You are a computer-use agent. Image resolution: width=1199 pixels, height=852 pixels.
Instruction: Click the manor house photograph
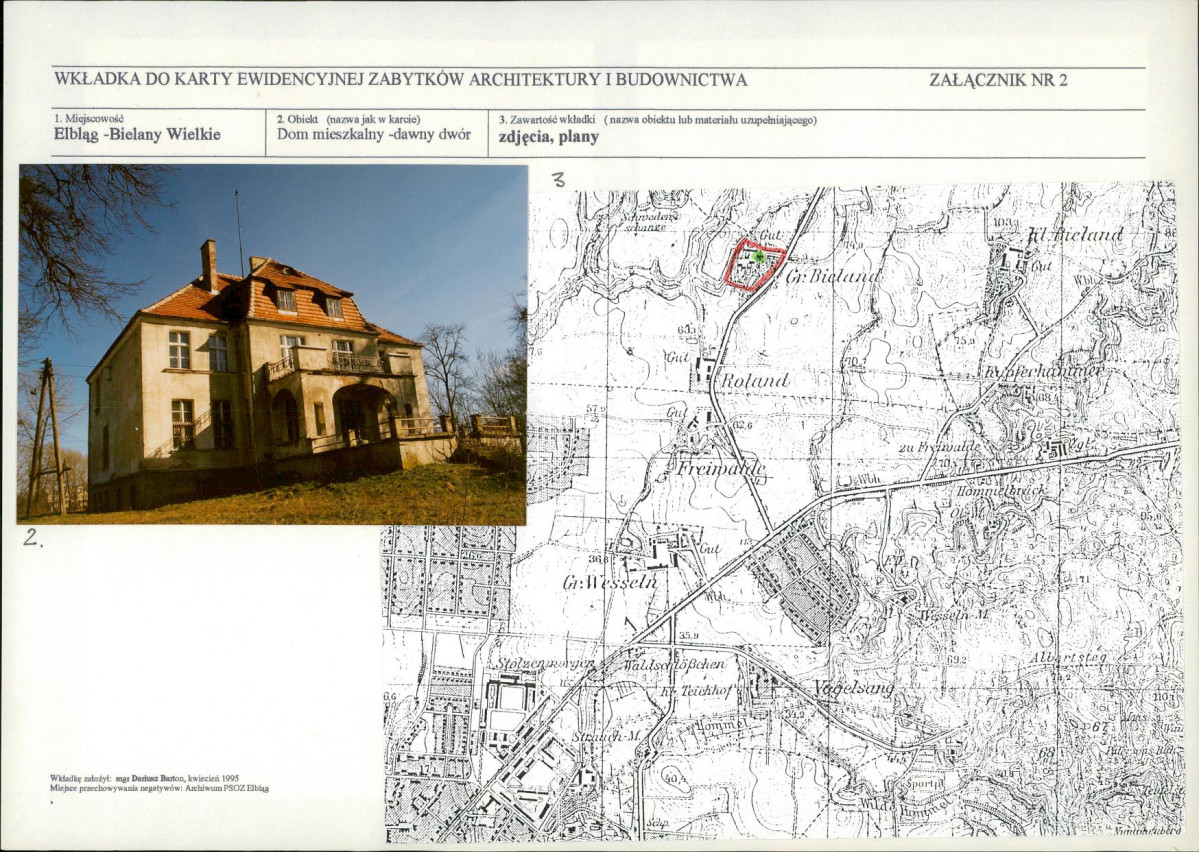coord(272,344)
